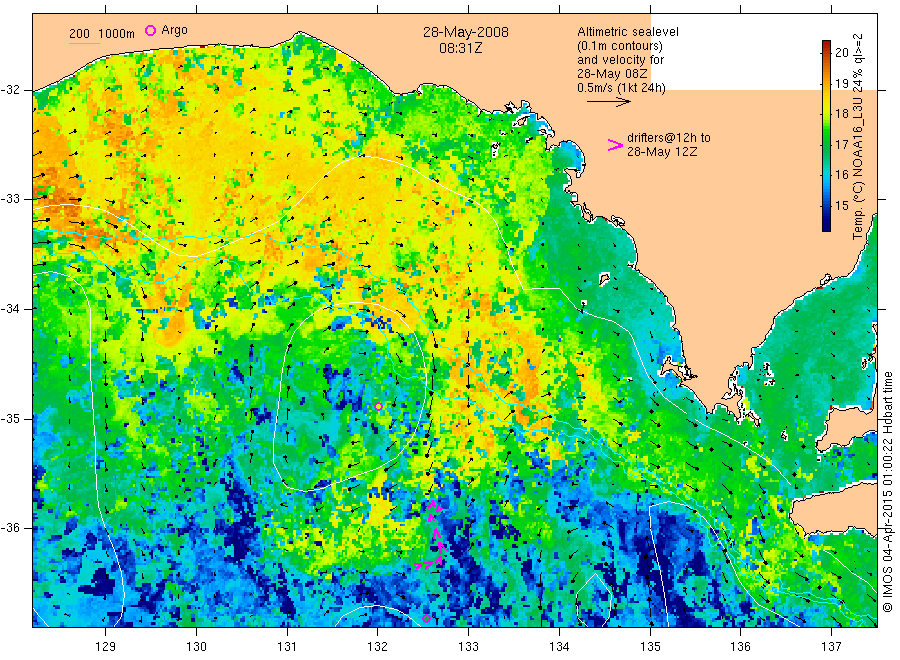Click the magenta drifter arrow symbol in legend
900x660 pixels.
pos(615,145)
